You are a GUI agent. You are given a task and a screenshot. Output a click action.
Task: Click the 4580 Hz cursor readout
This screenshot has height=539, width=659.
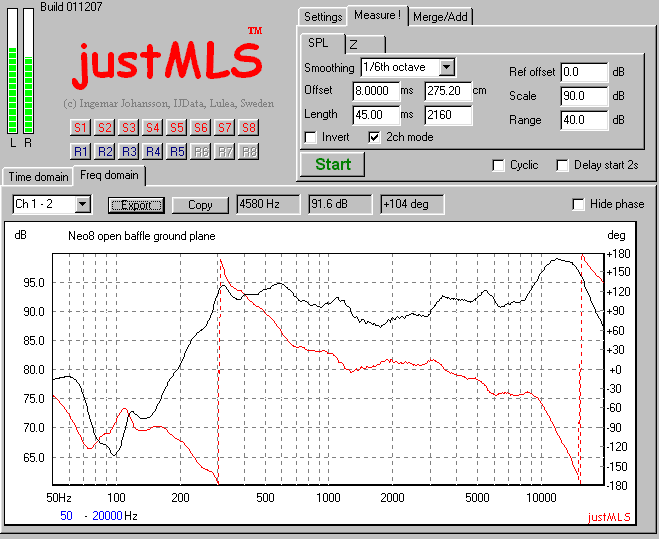coord(268,204)
